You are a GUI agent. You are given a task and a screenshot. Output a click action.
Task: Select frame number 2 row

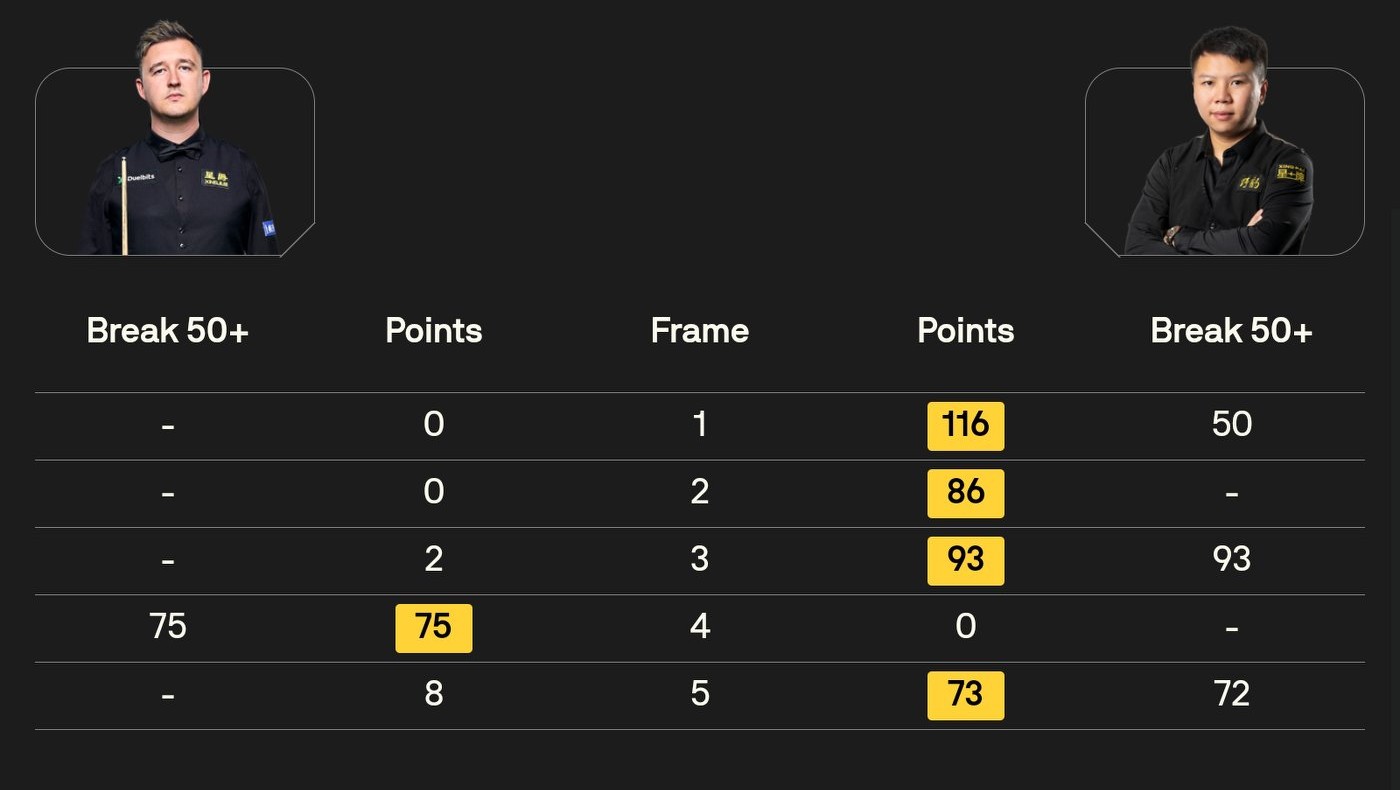tap(699, 492)
